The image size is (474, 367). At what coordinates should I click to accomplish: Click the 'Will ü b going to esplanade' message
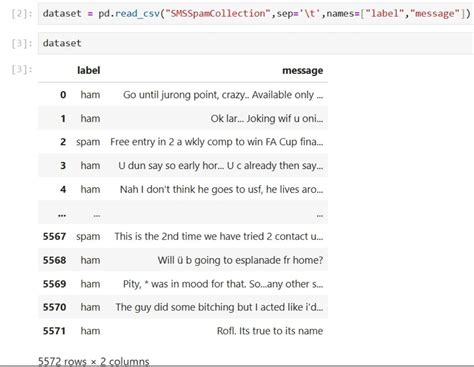pyautogui.click(x=240, y=260)
